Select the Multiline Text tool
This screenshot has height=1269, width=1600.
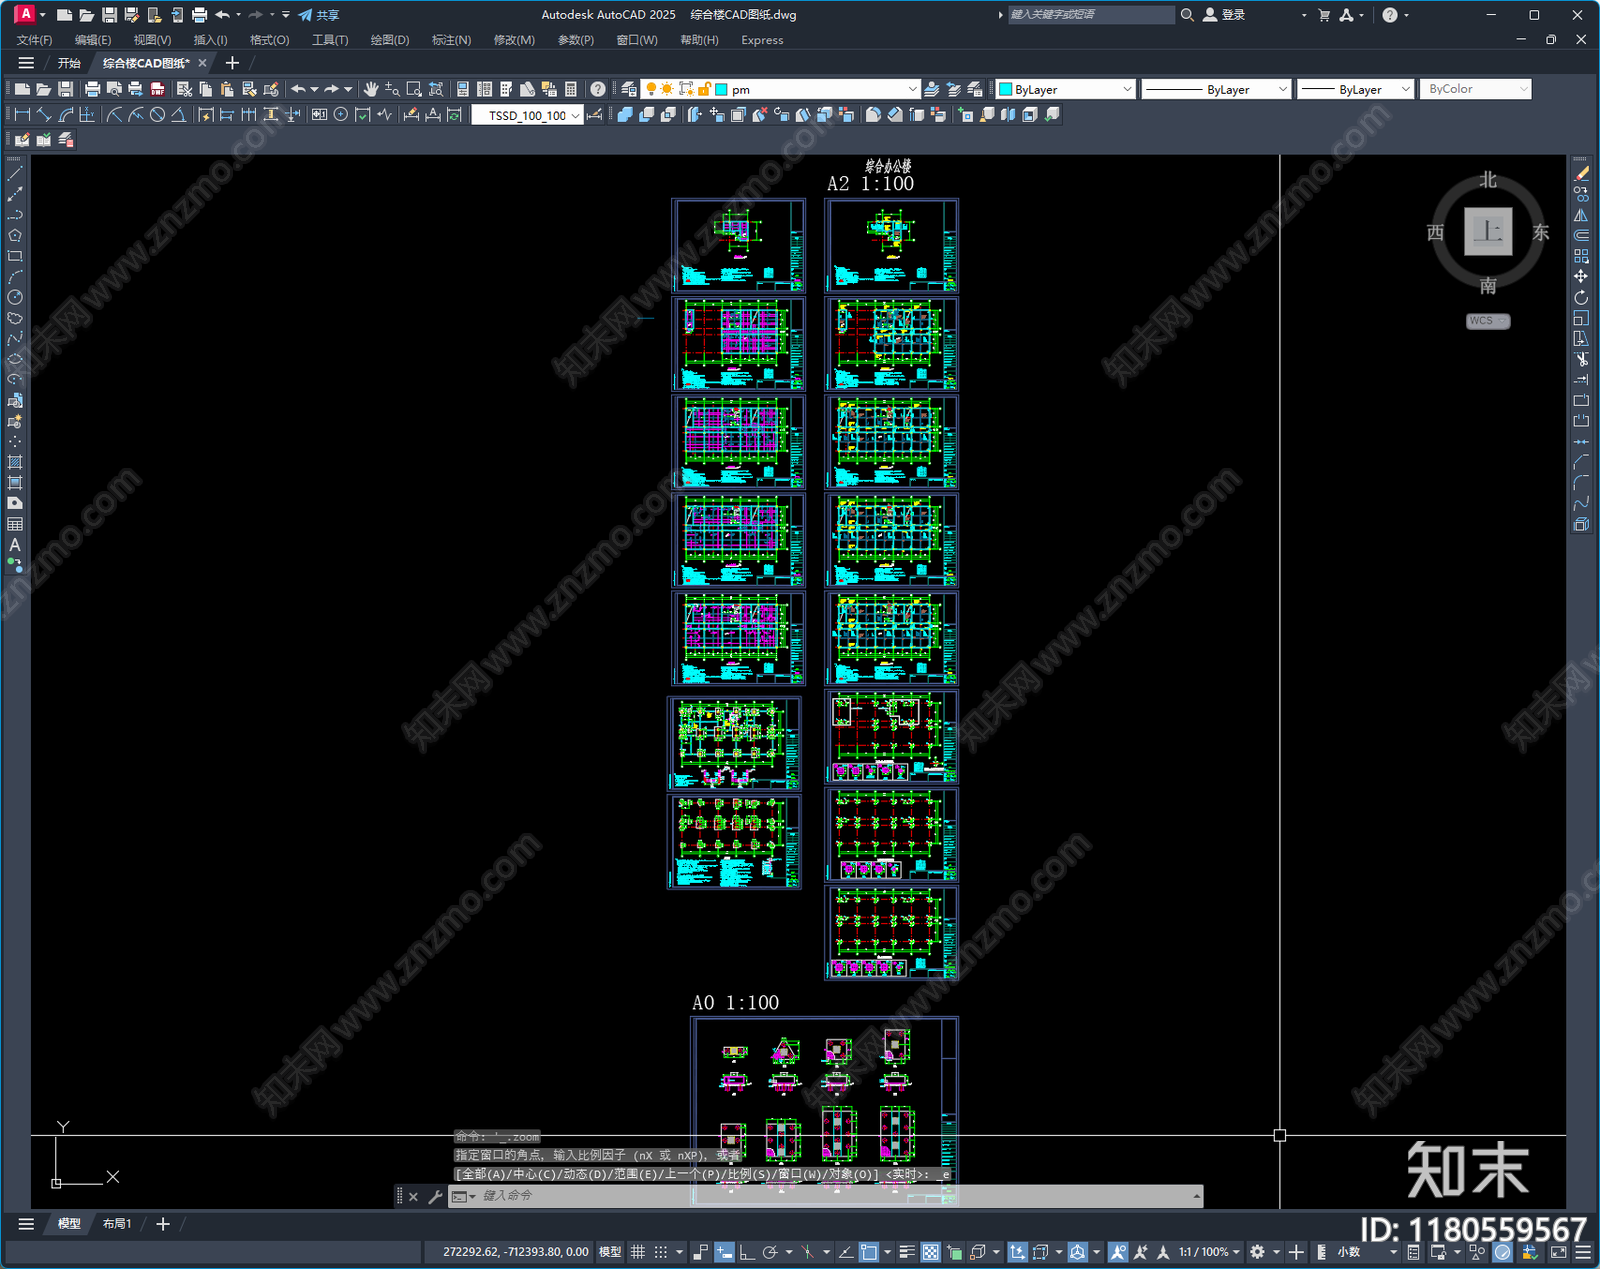pyautogui.click(x=15, y=545)
